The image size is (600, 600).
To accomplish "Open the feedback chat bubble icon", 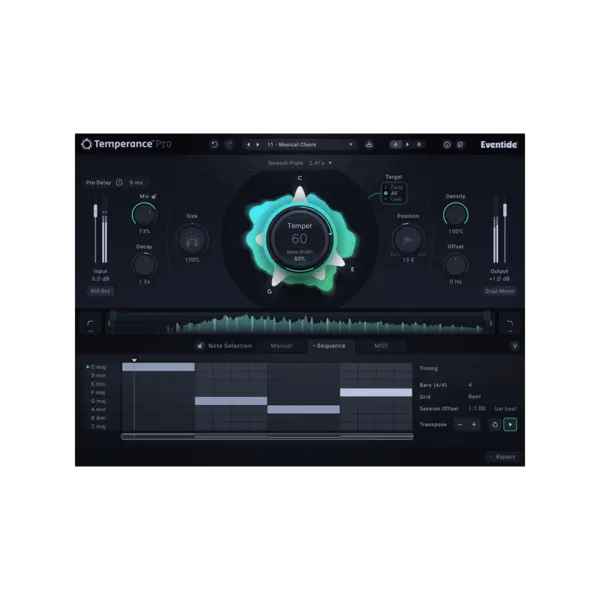I will click(460, 145).
